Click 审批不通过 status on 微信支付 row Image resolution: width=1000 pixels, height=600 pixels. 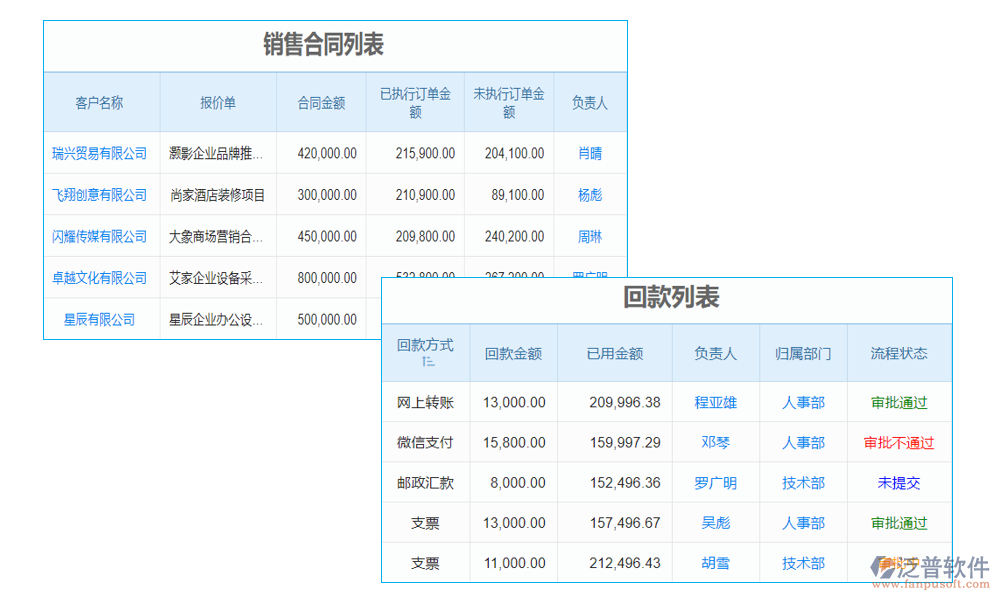897,442
